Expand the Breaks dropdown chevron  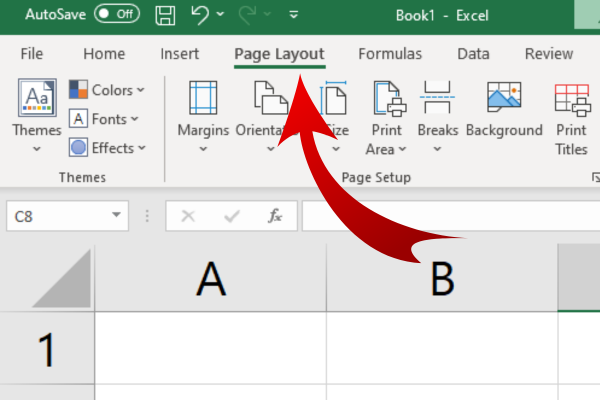(437, 149)
